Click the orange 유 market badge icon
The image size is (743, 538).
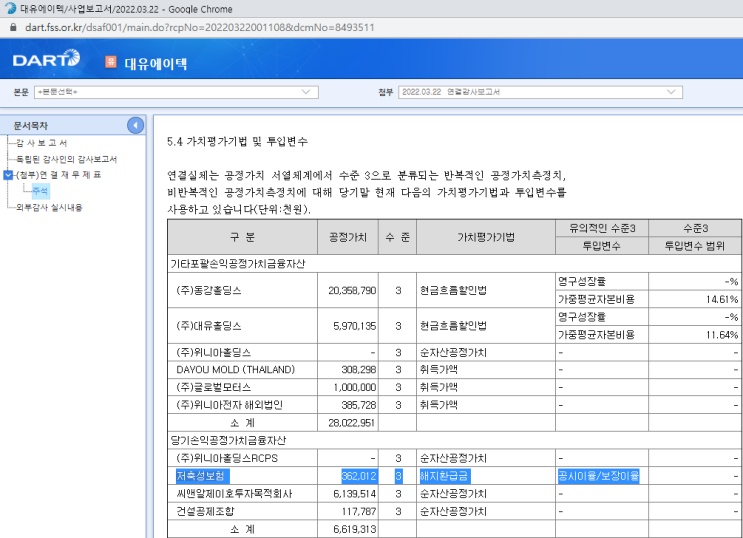point(111,61)
